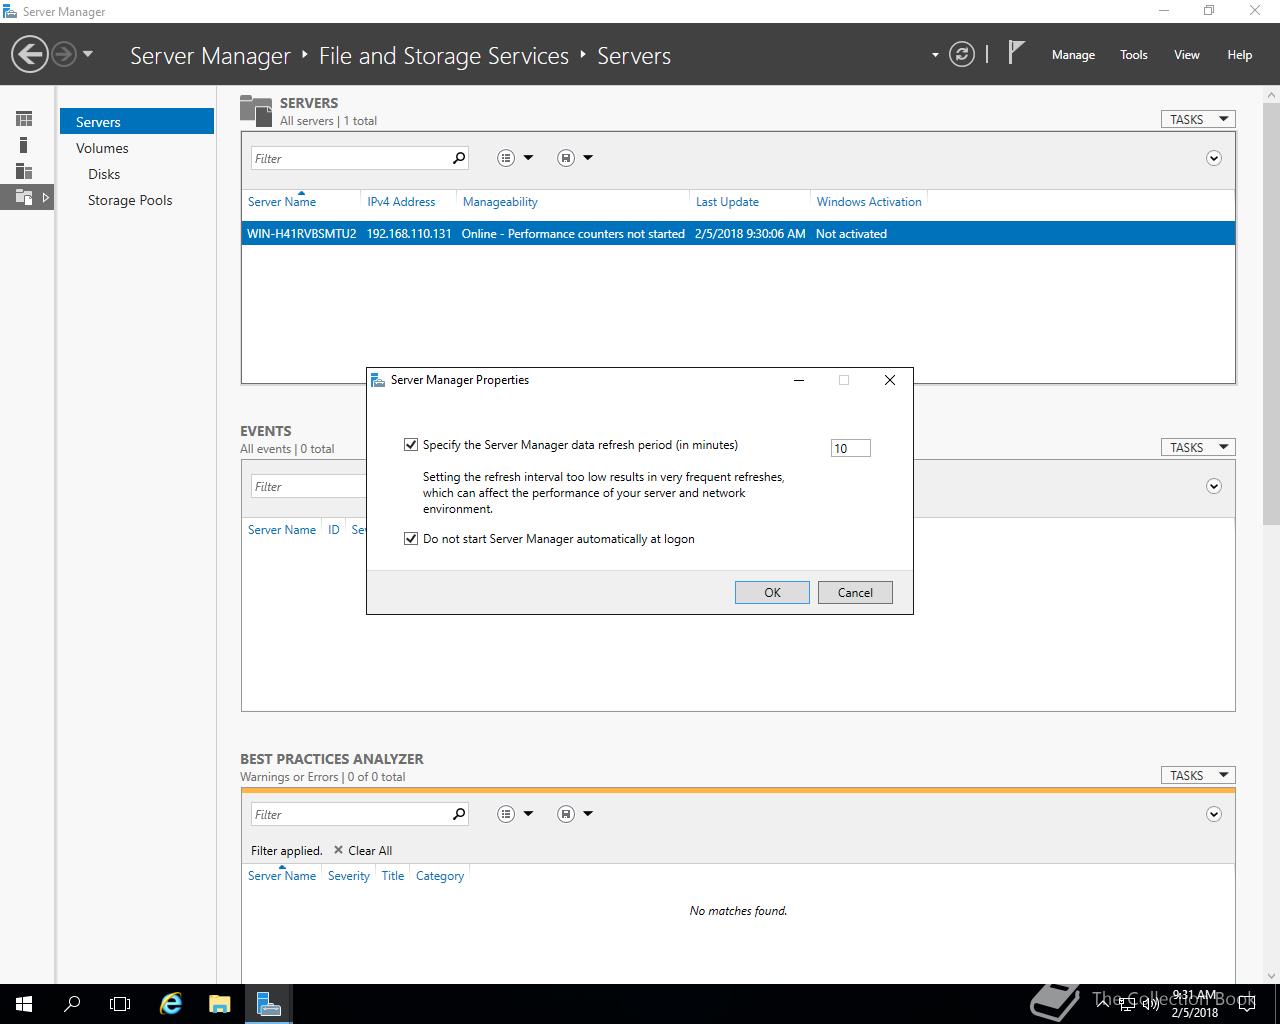
Task: Sort by Last Update column
Action: tap(727, 202)
